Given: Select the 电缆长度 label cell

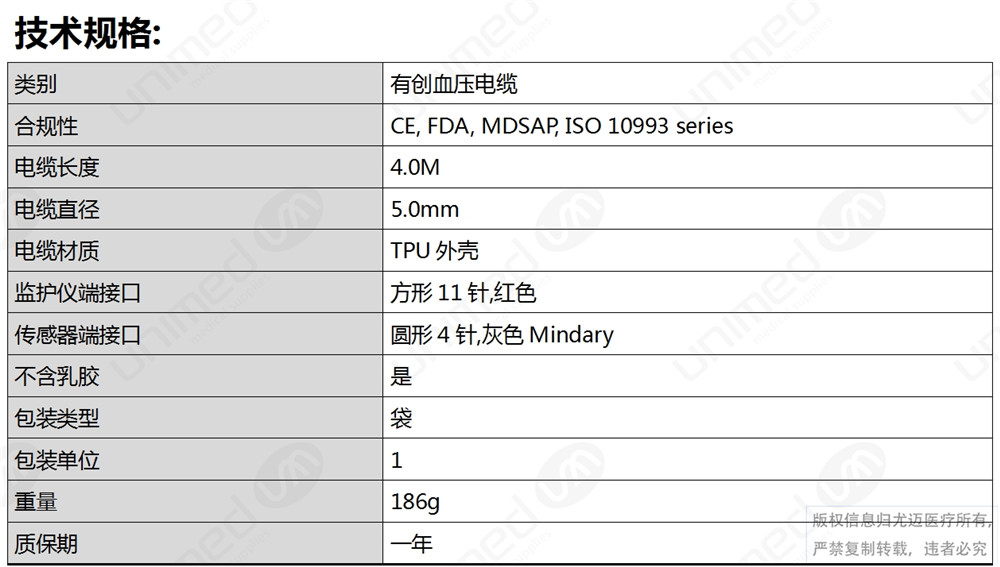Looking at the screenshot, I should click(195, 167).
